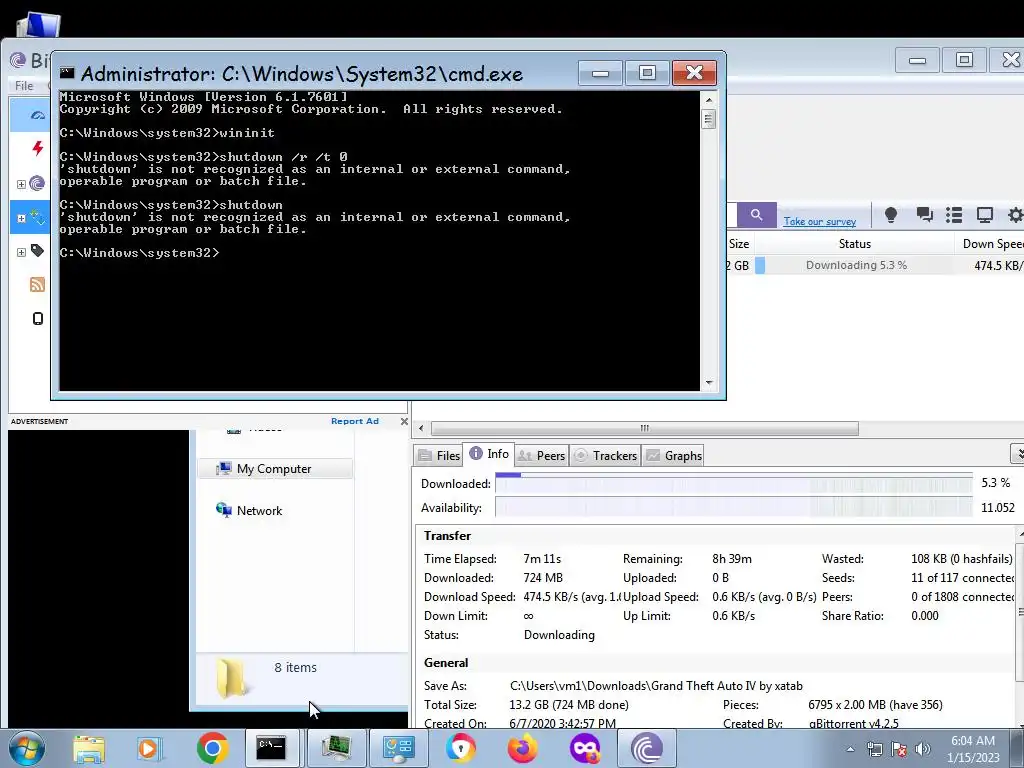This screenshot has height=768, width=1024.
Task: Select the red lightning bolt sidebar icon
Action: click(37, 148)
